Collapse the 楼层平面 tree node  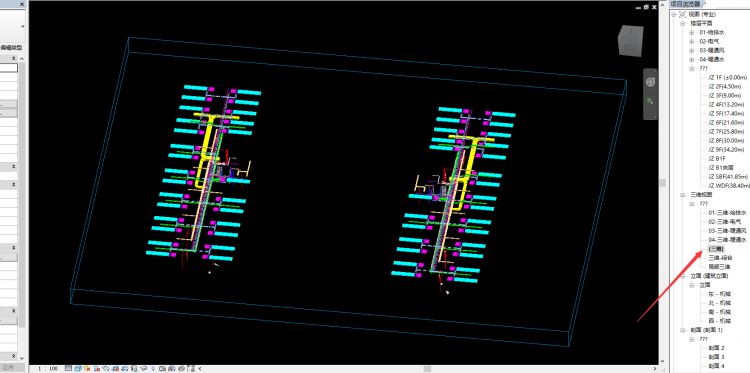[x=683, y=23]
